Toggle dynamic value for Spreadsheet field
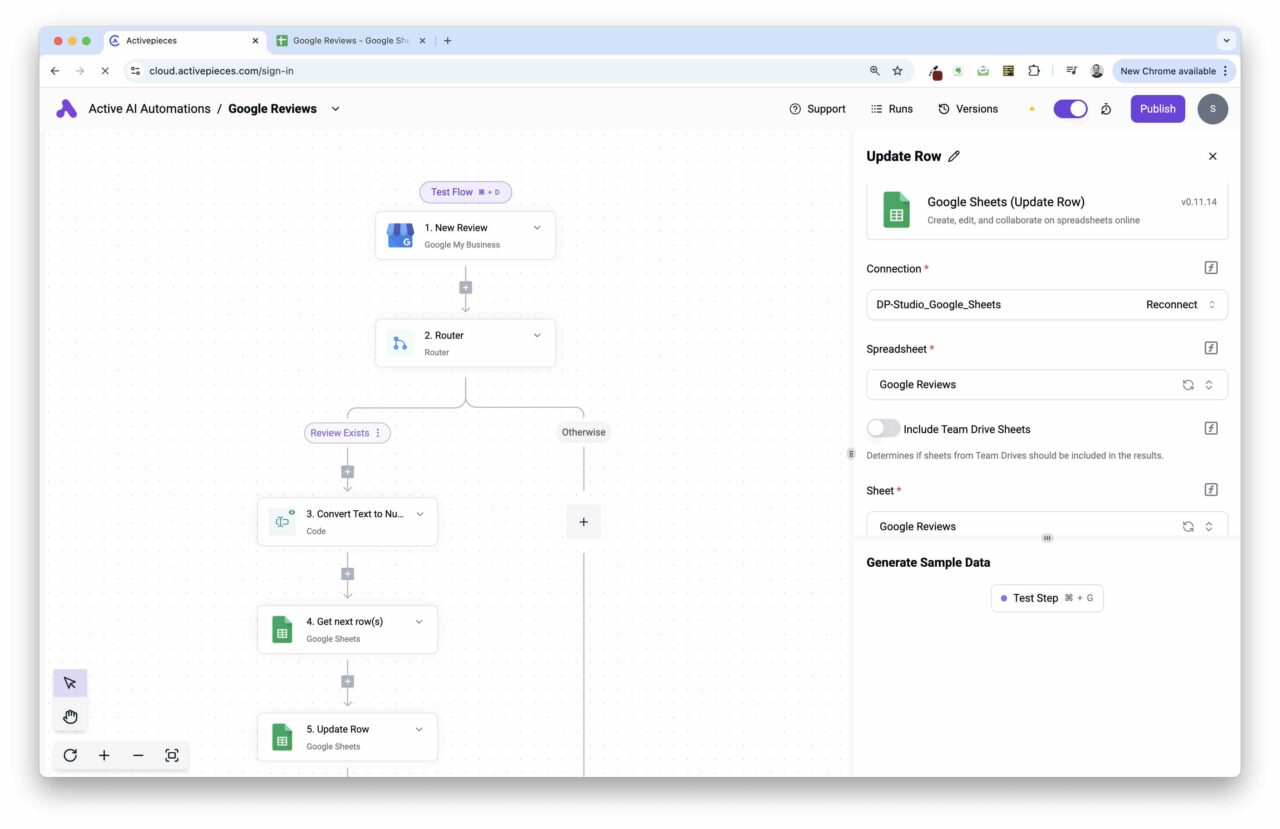Screen dimensions: 1280x829 (x=1211, y=348)
